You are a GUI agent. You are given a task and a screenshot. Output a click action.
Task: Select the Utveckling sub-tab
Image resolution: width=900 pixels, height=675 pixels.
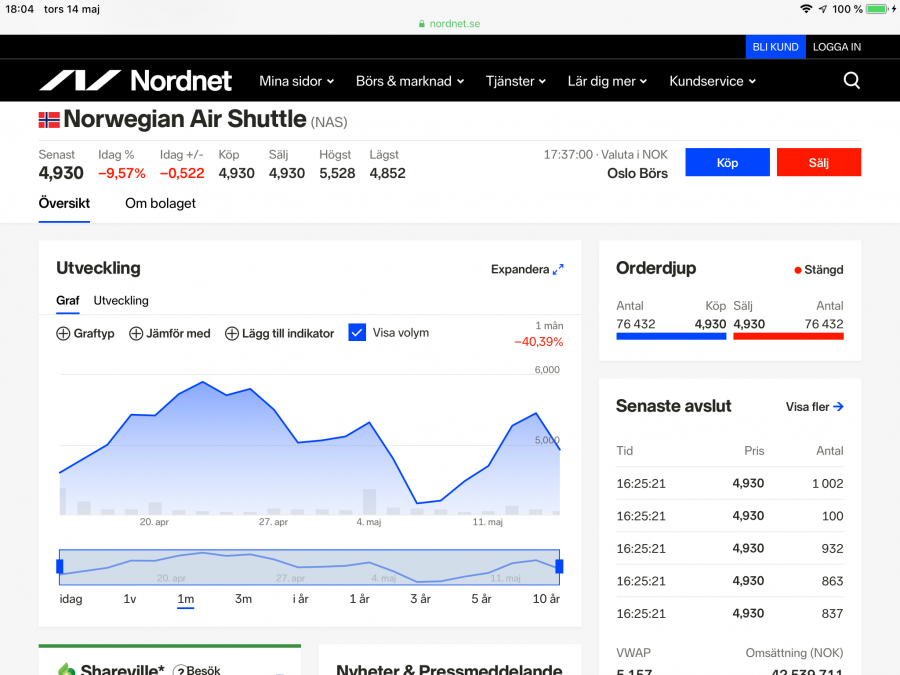tap(121, 300)
